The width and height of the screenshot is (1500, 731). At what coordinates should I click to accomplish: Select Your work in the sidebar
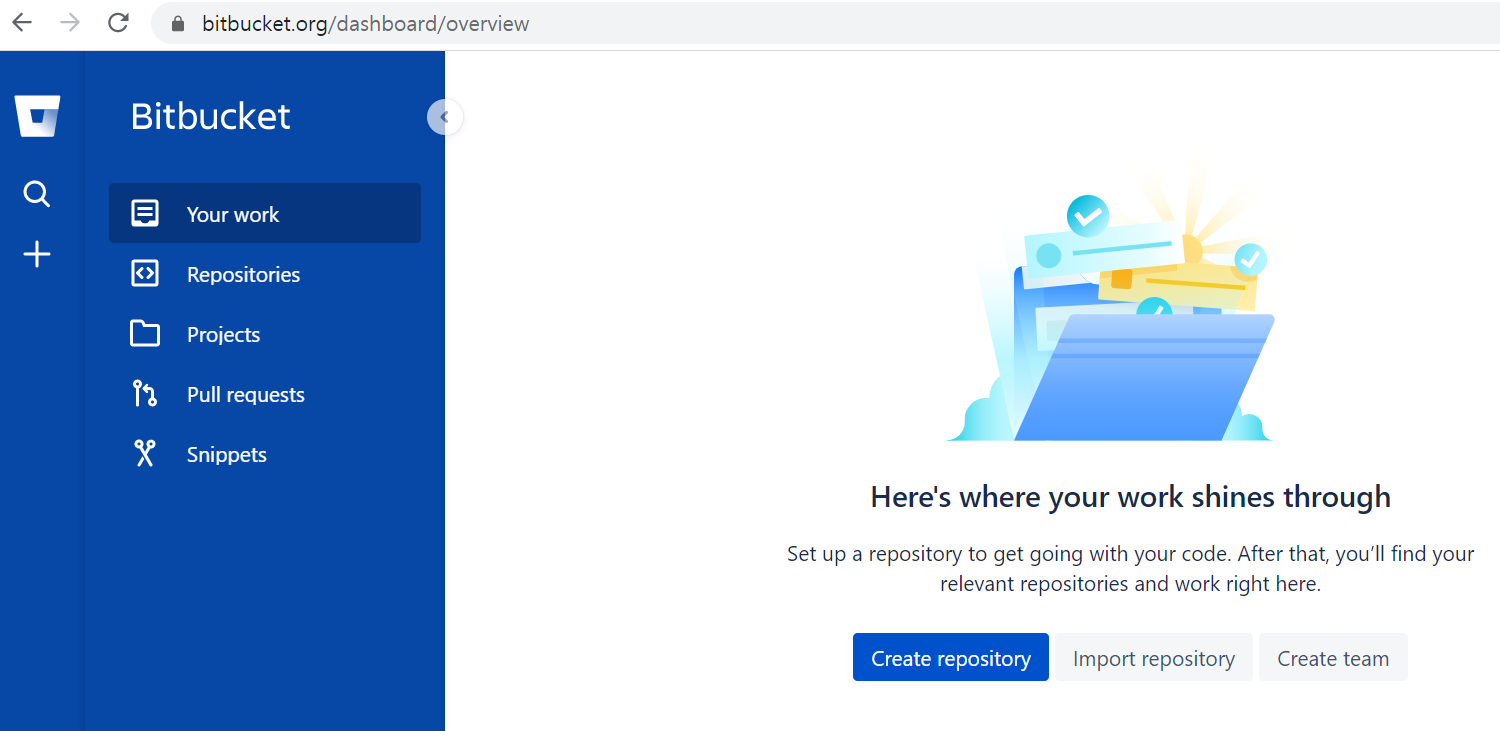coord(265,213)
